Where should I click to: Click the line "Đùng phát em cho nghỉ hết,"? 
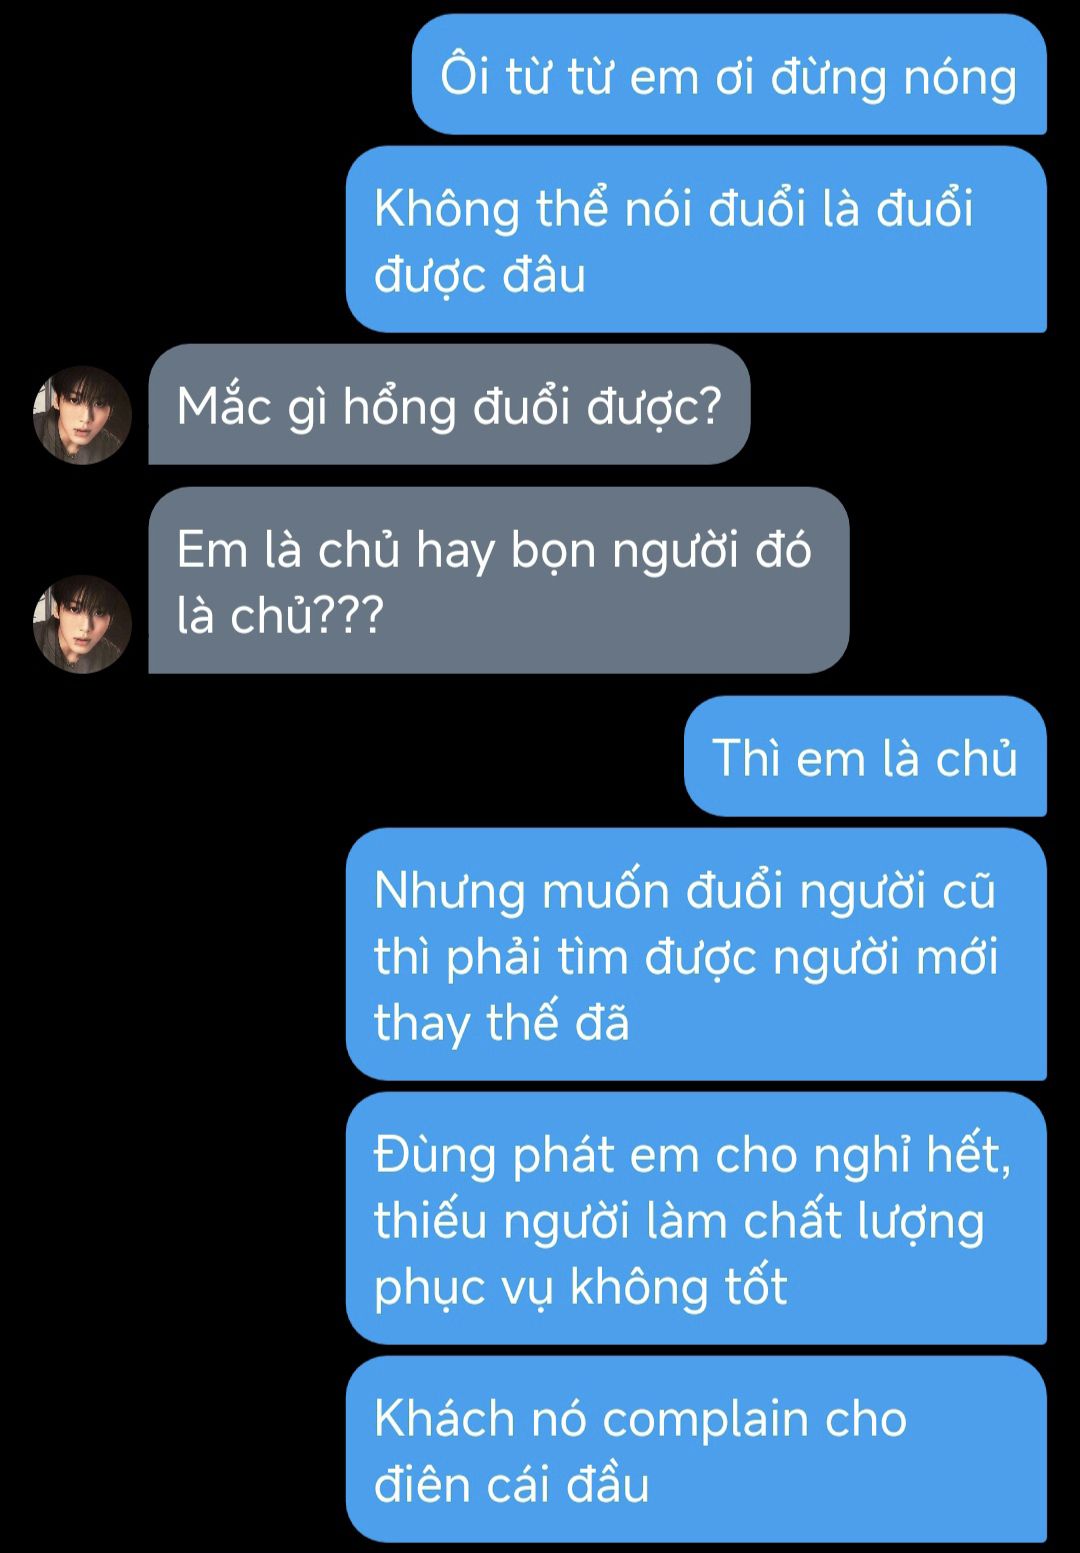coord(693,1155)
